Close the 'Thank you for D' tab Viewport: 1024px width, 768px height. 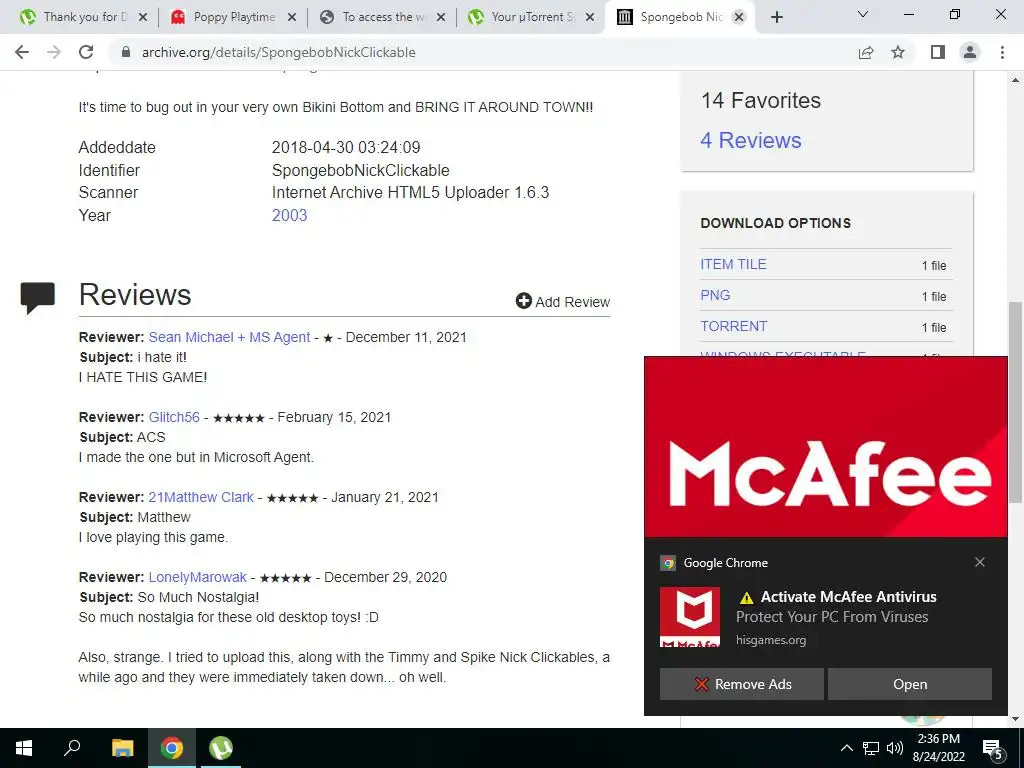pyautogui.click(x=143, y=17)
